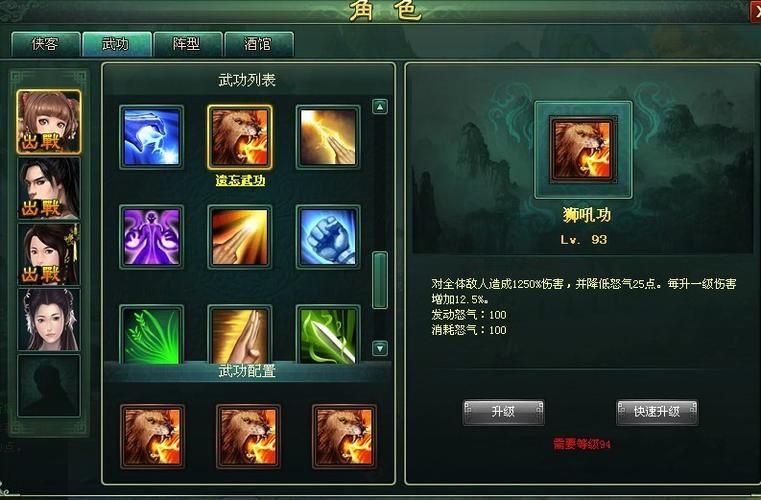Click the skill list scroll up arrow

click(x=380, y=107)
